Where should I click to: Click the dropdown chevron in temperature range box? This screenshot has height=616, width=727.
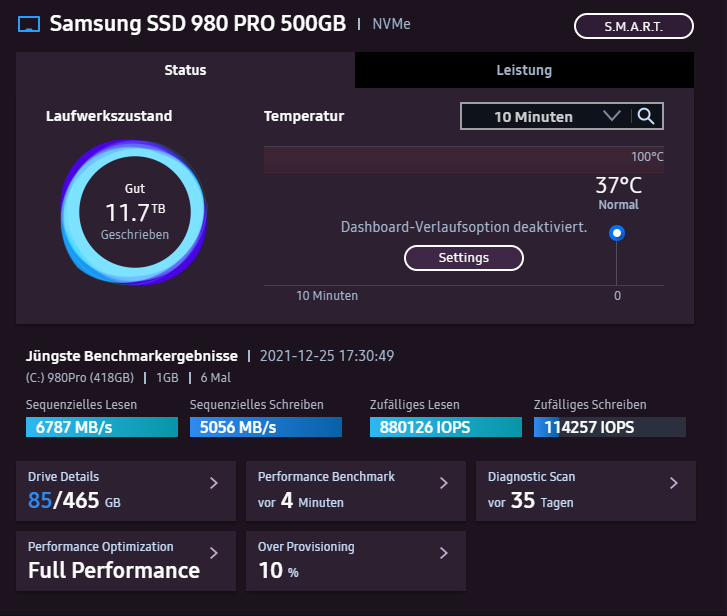pos(612,115)
